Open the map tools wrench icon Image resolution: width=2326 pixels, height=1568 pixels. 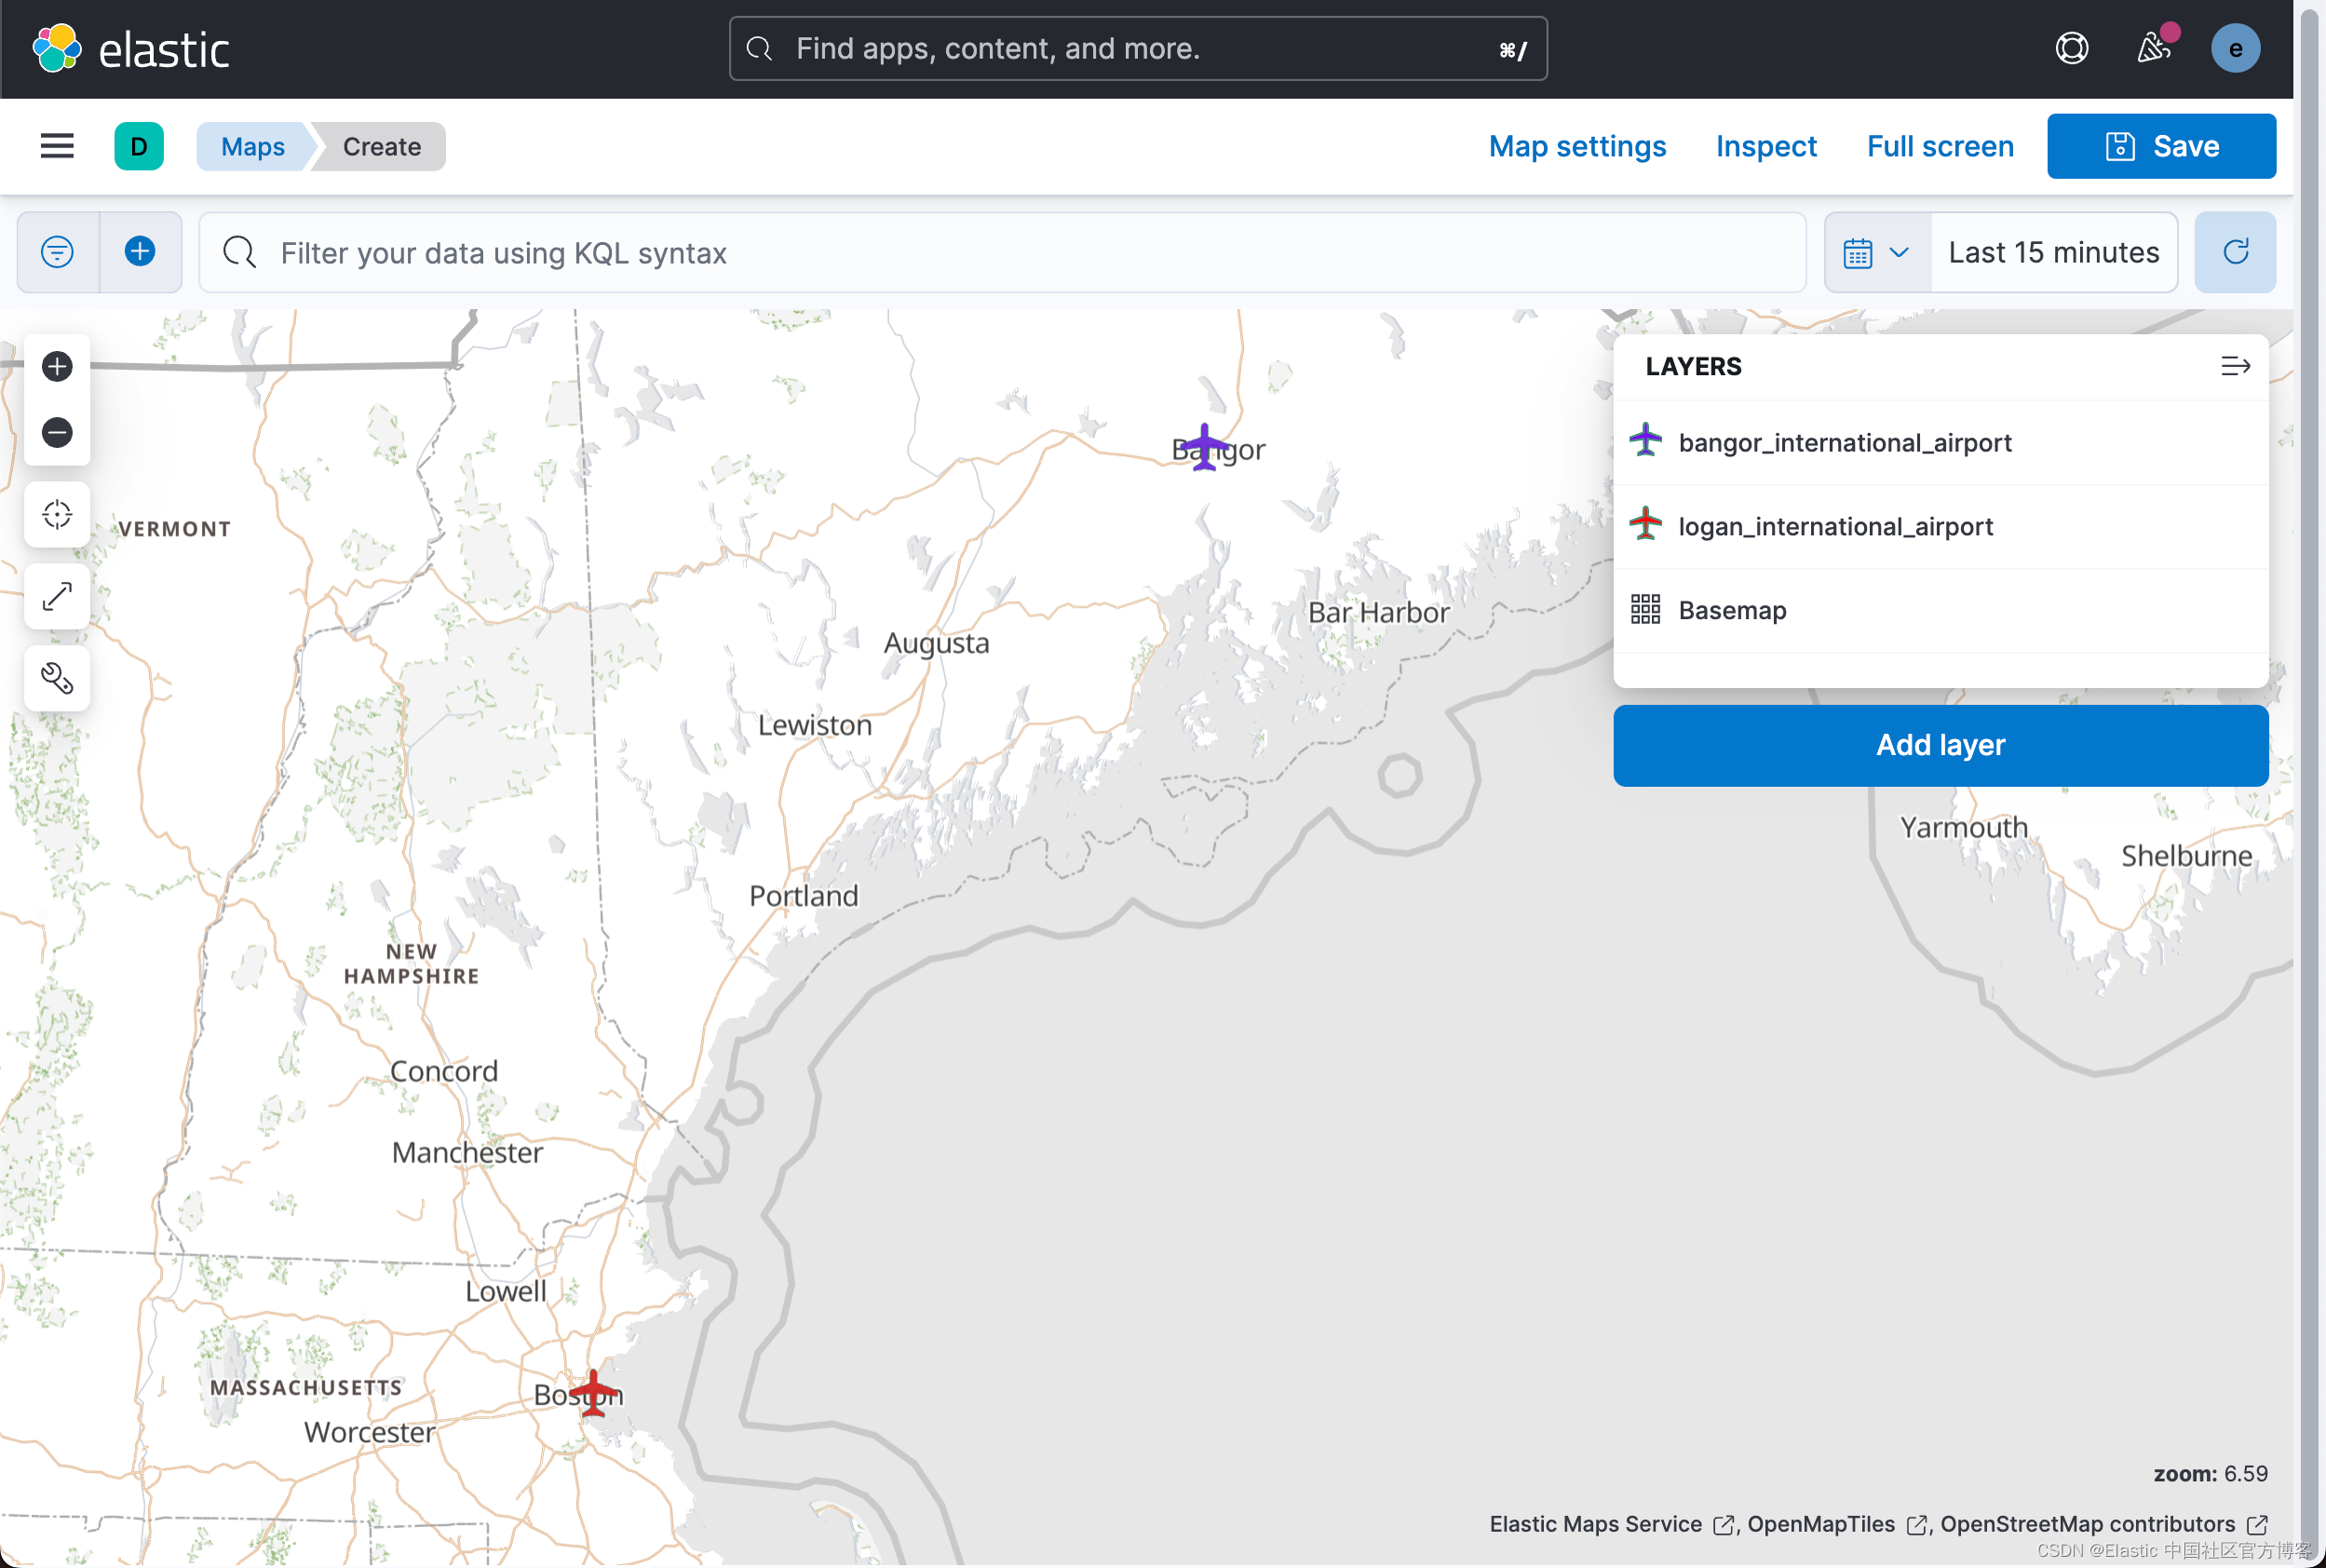pos(57,679)
